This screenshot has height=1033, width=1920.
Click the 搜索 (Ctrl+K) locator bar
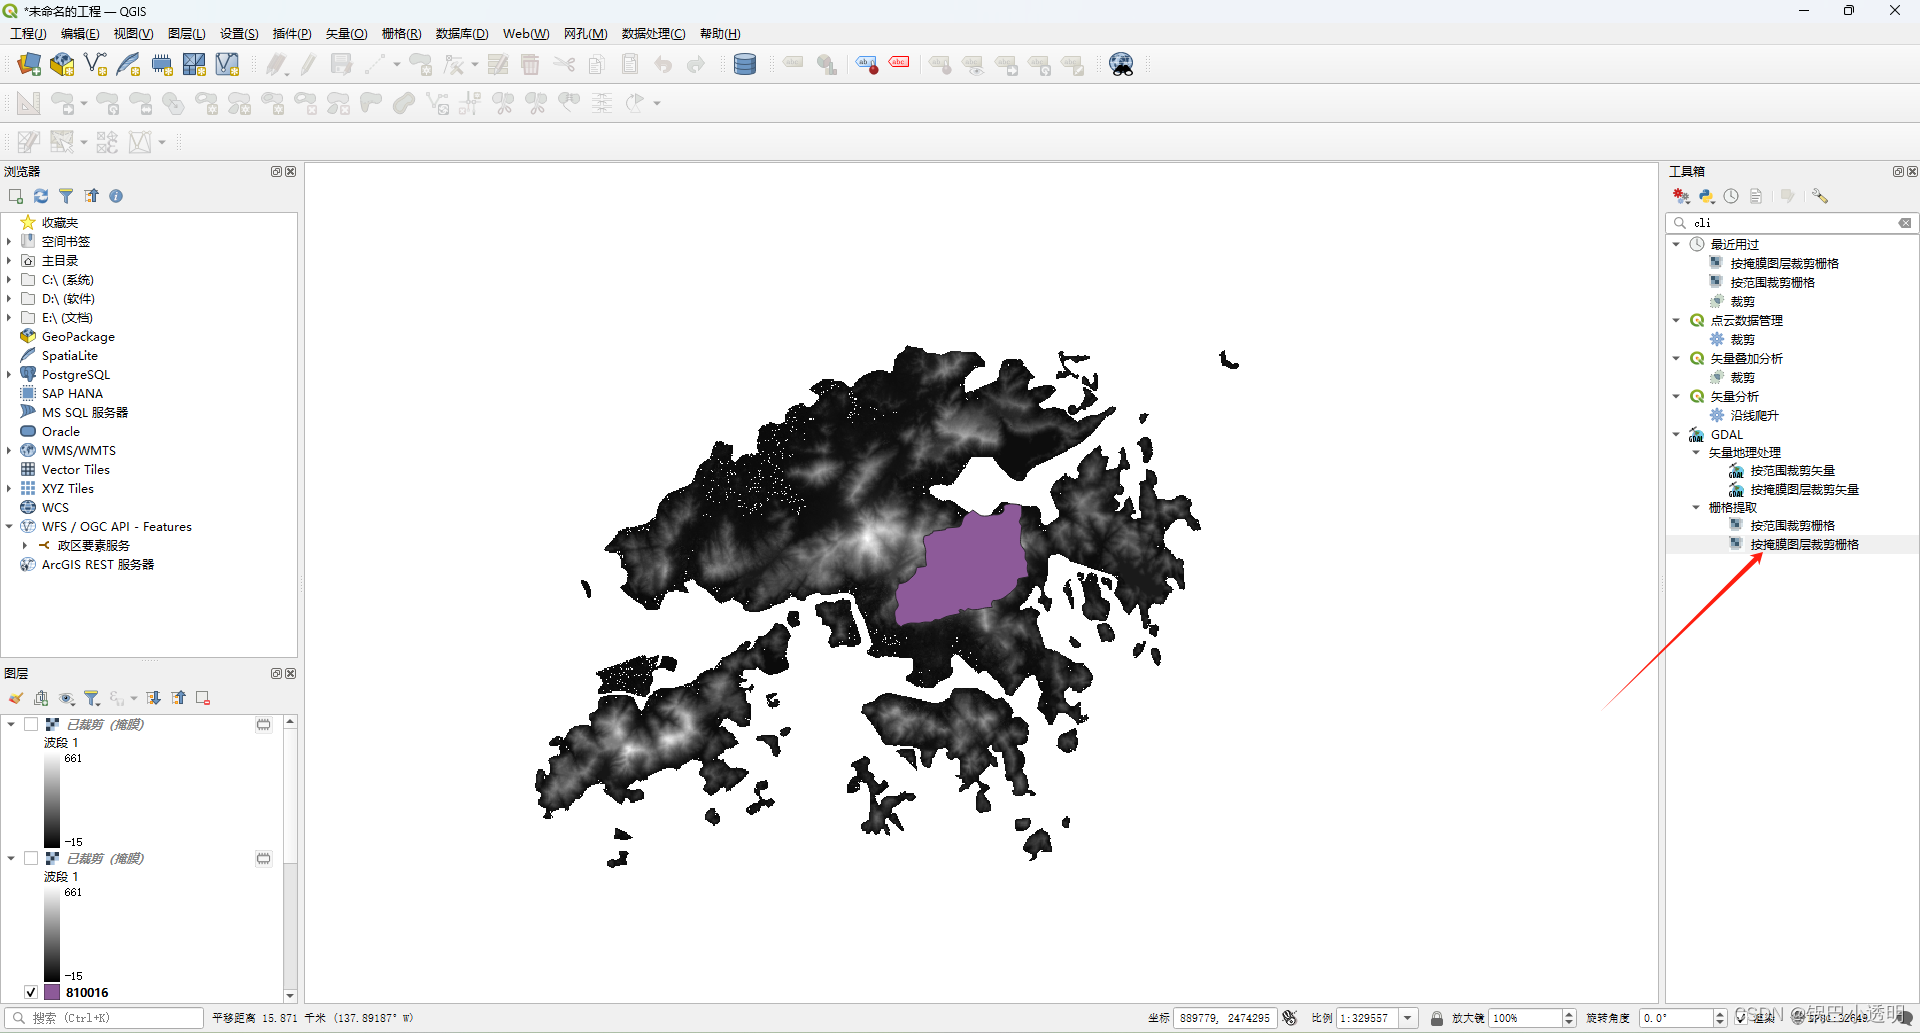[x=103, y=1018]
